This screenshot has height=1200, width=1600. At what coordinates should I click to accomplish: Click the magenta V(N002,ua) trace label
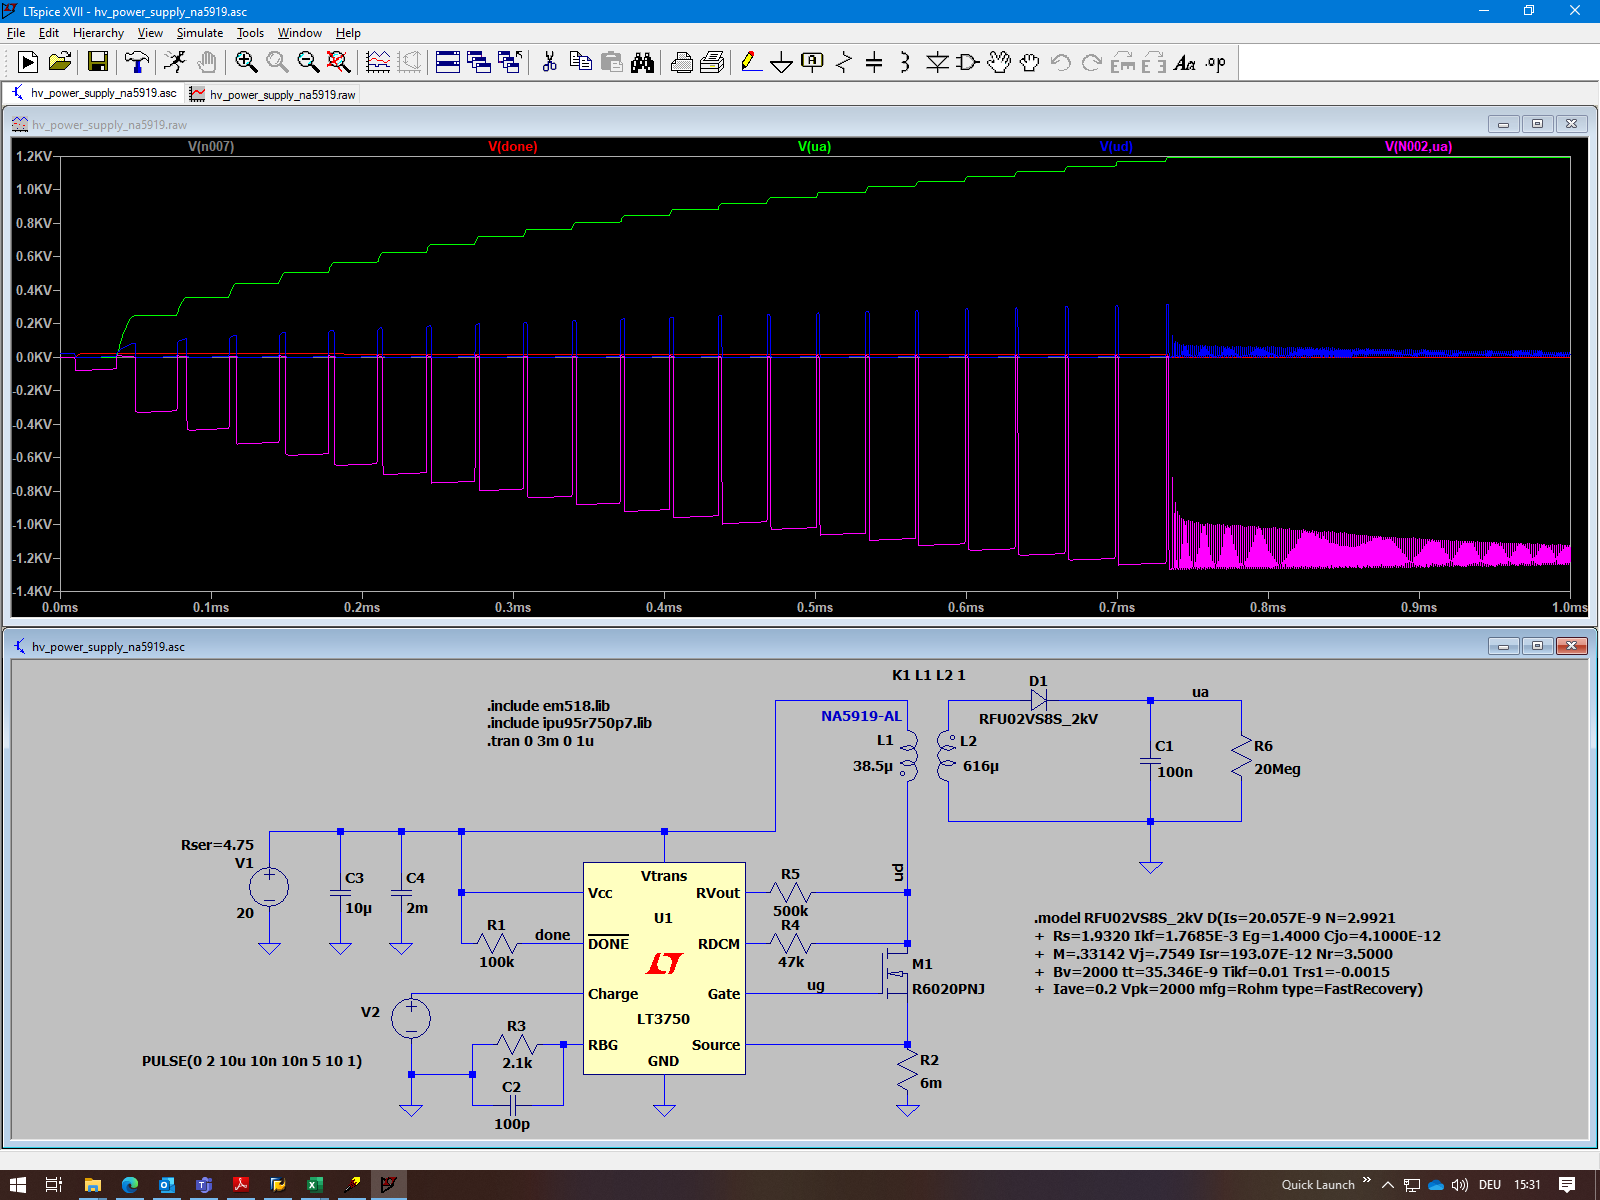[x=1418, y=146]
